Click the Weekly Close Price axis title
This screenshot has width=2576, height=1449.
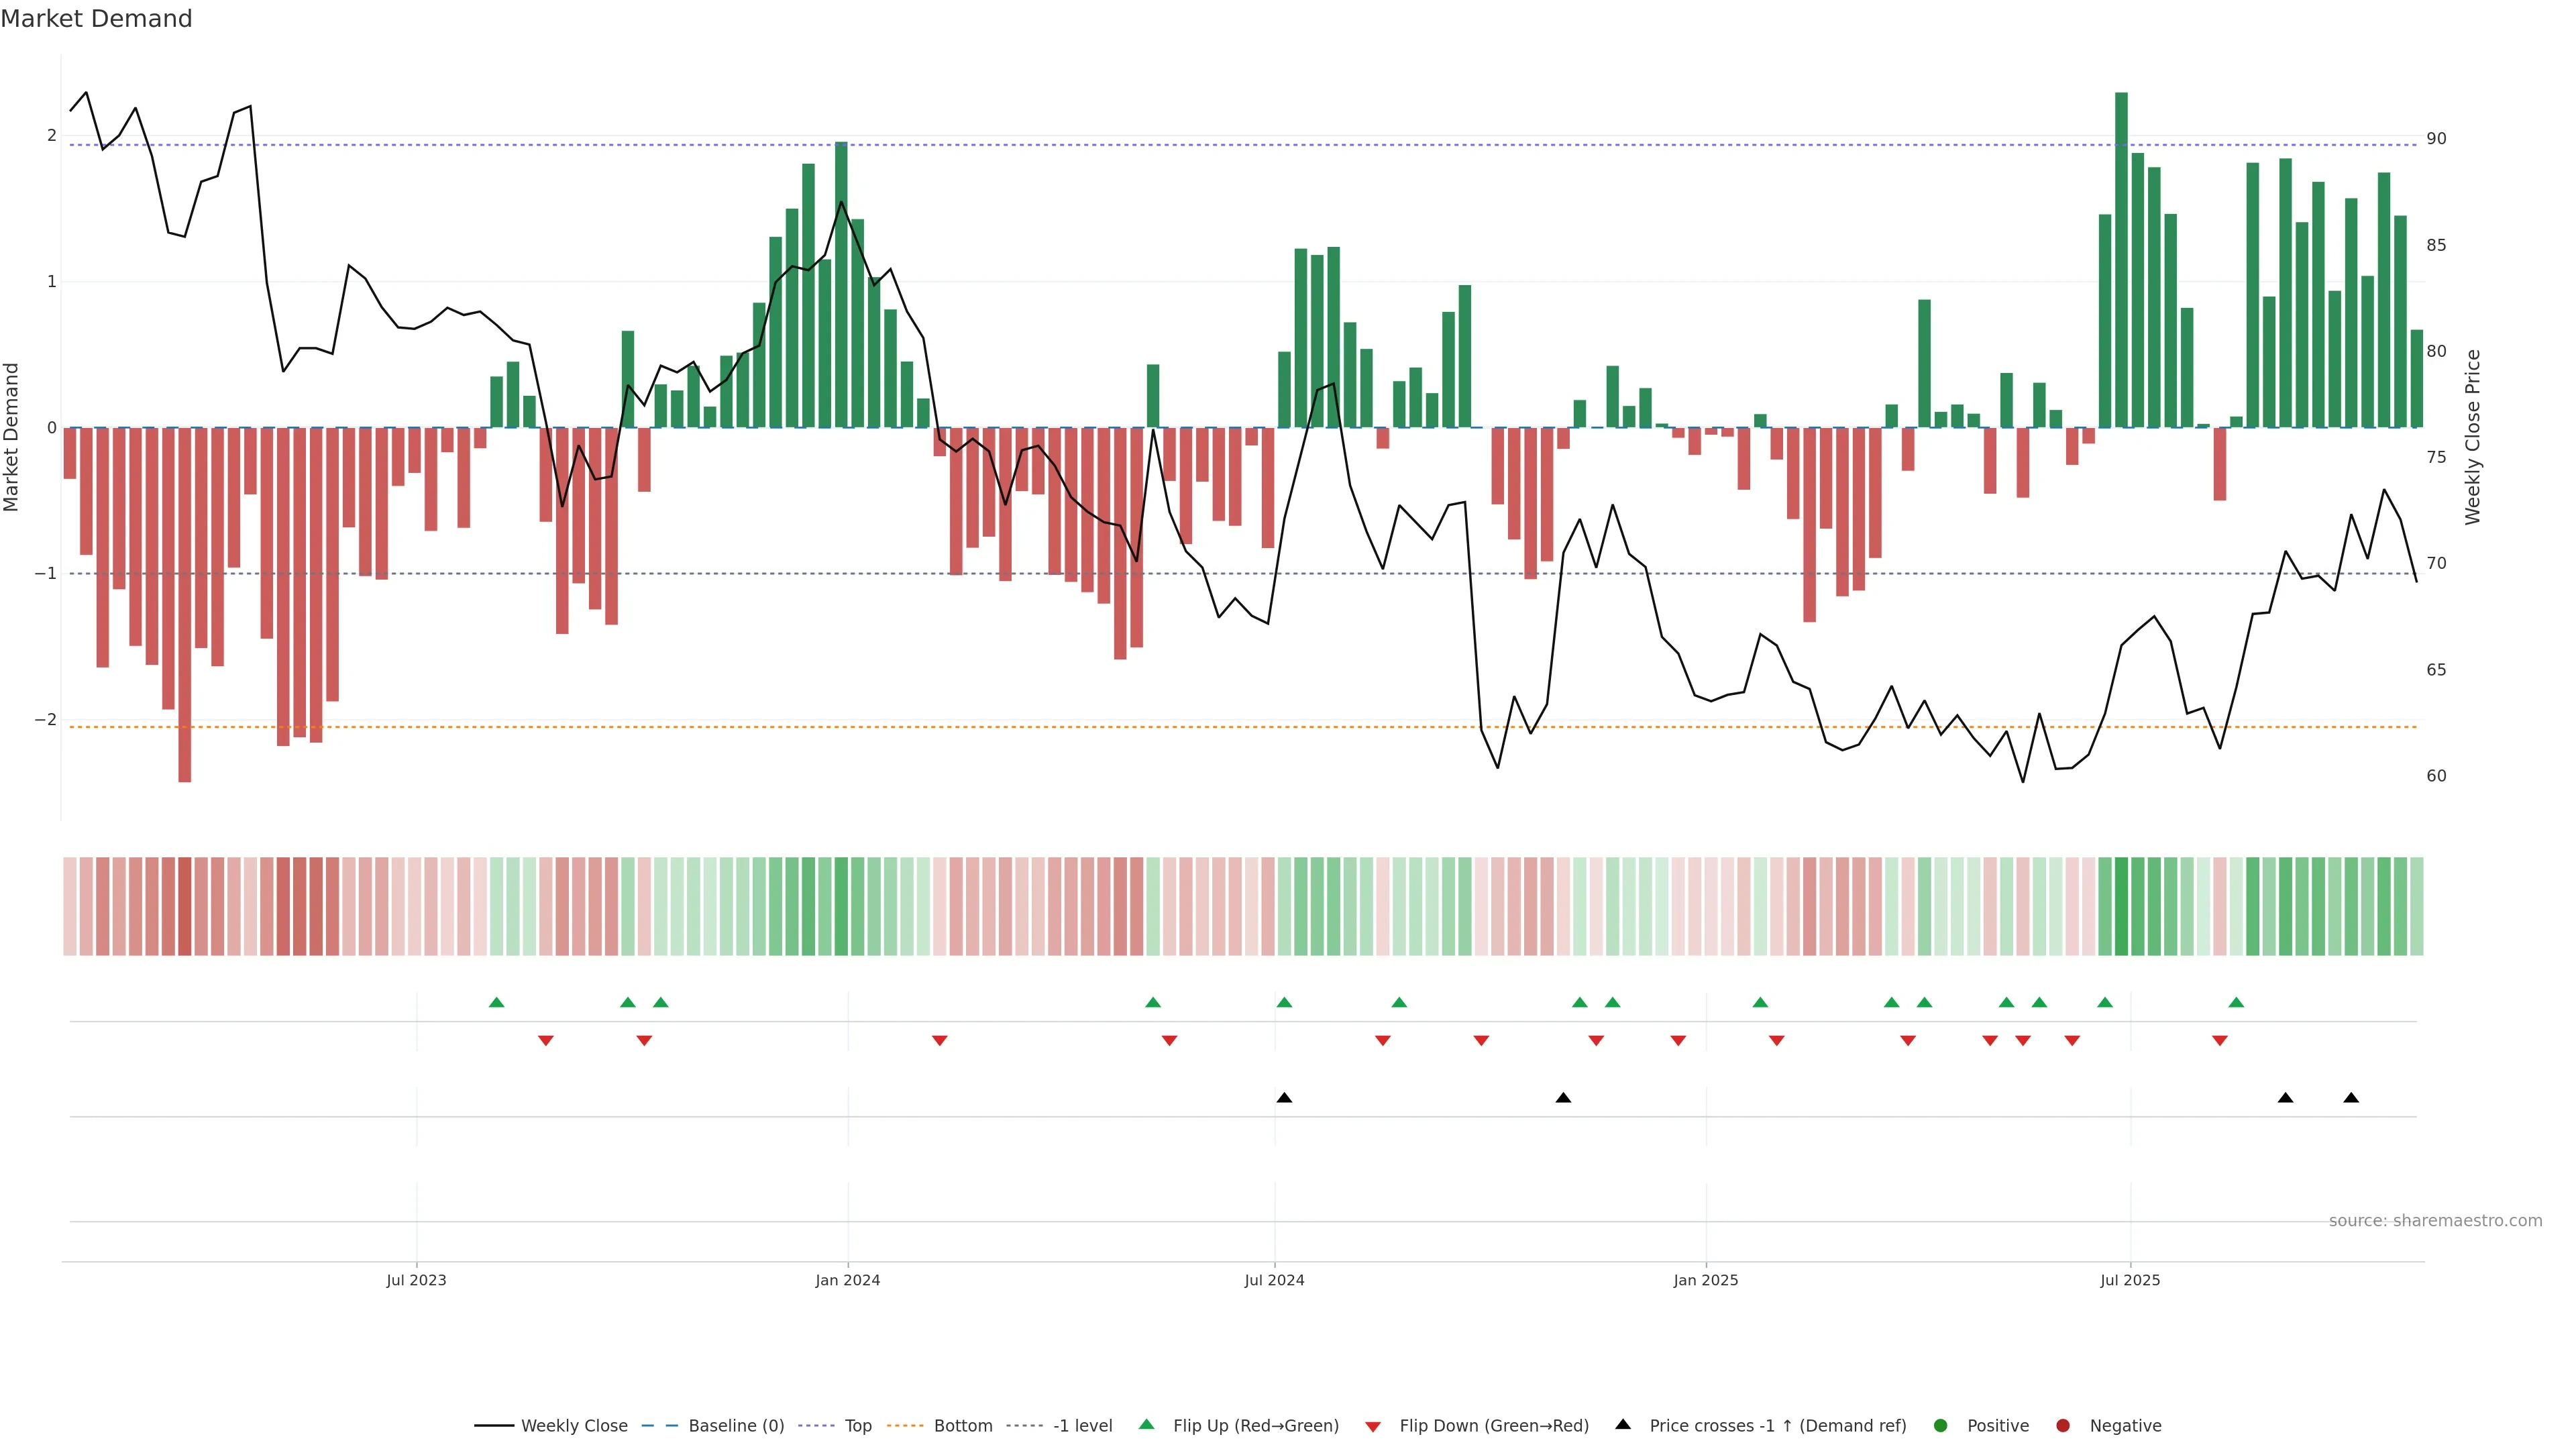coord(2473,437)
